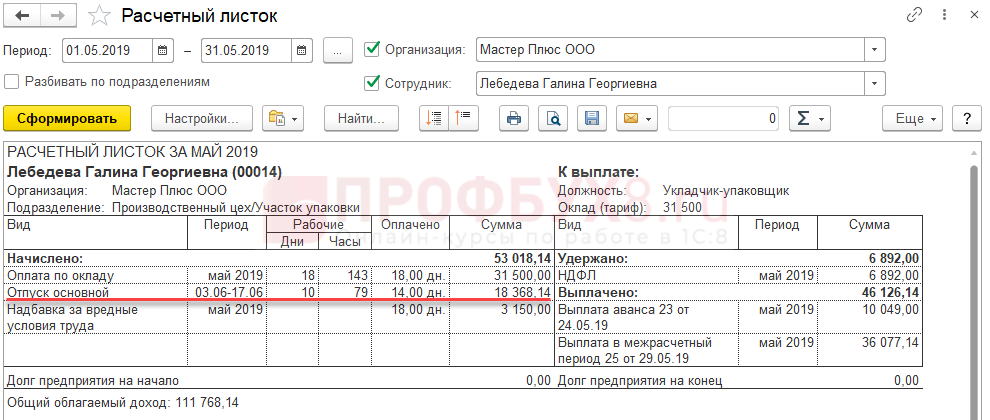Screen dimensions: 990x420
Task: Print the report with printer icon
Action: coord(514,118)
